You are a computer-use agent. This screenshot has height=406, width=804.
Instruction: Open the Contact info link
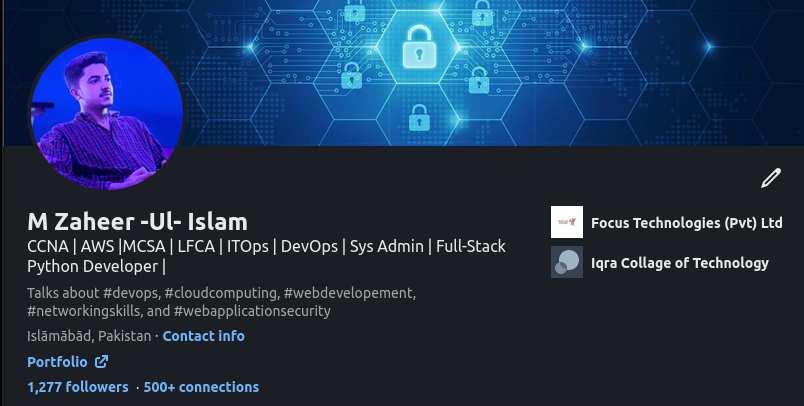(x=204, y=336)
